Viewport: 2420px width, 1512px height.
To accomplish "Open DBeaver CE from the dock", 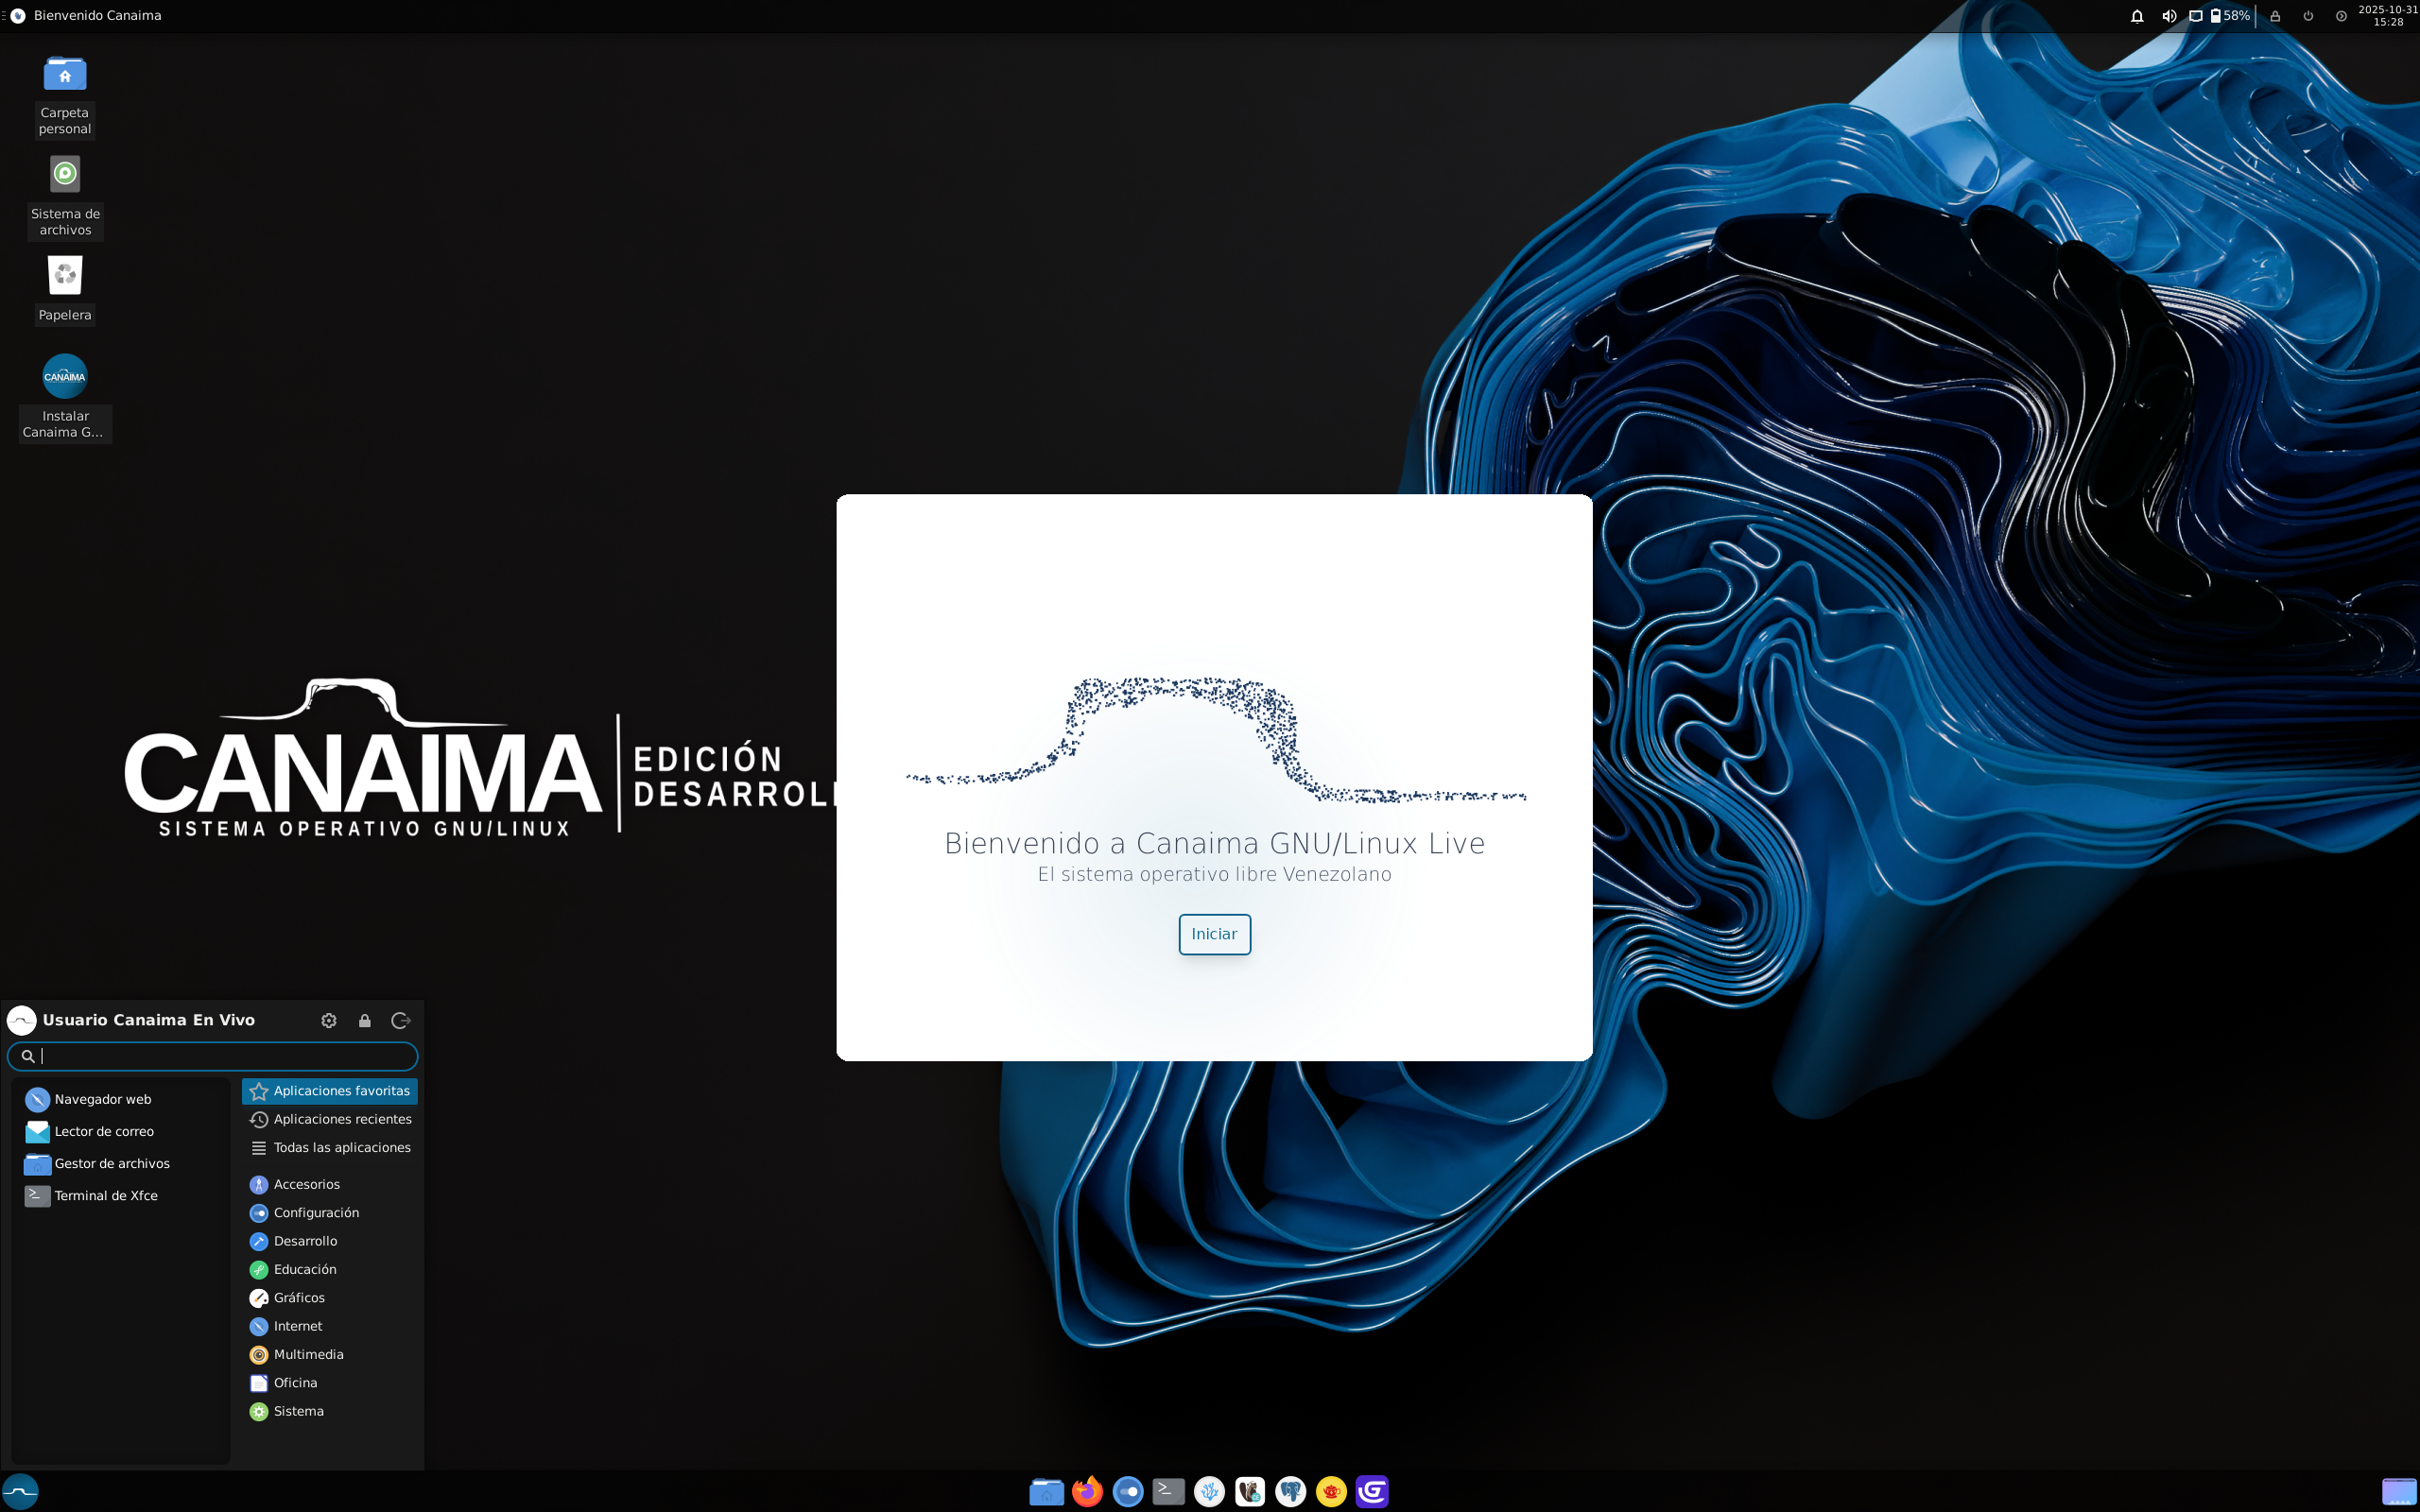I will [1250, 1491].
